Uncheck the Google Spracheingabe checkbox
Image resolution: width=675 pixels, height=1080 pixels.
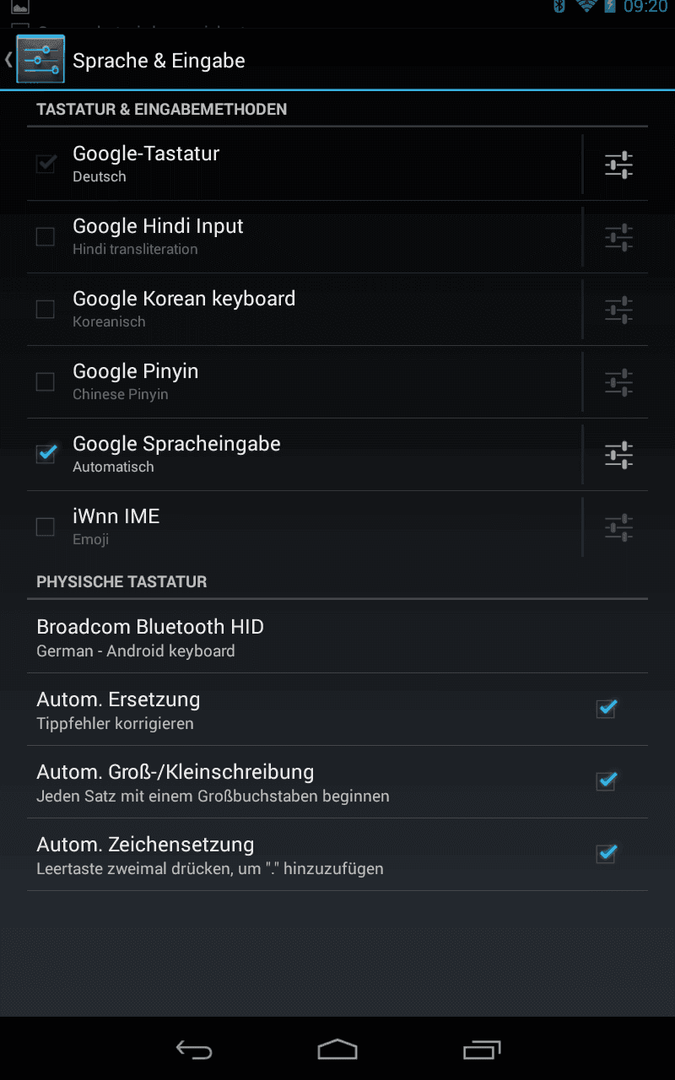click(46, 453)
